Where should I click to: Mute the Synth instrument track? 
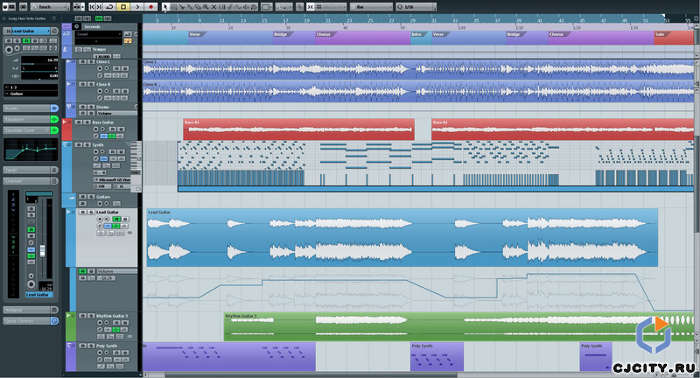point(79,145)
